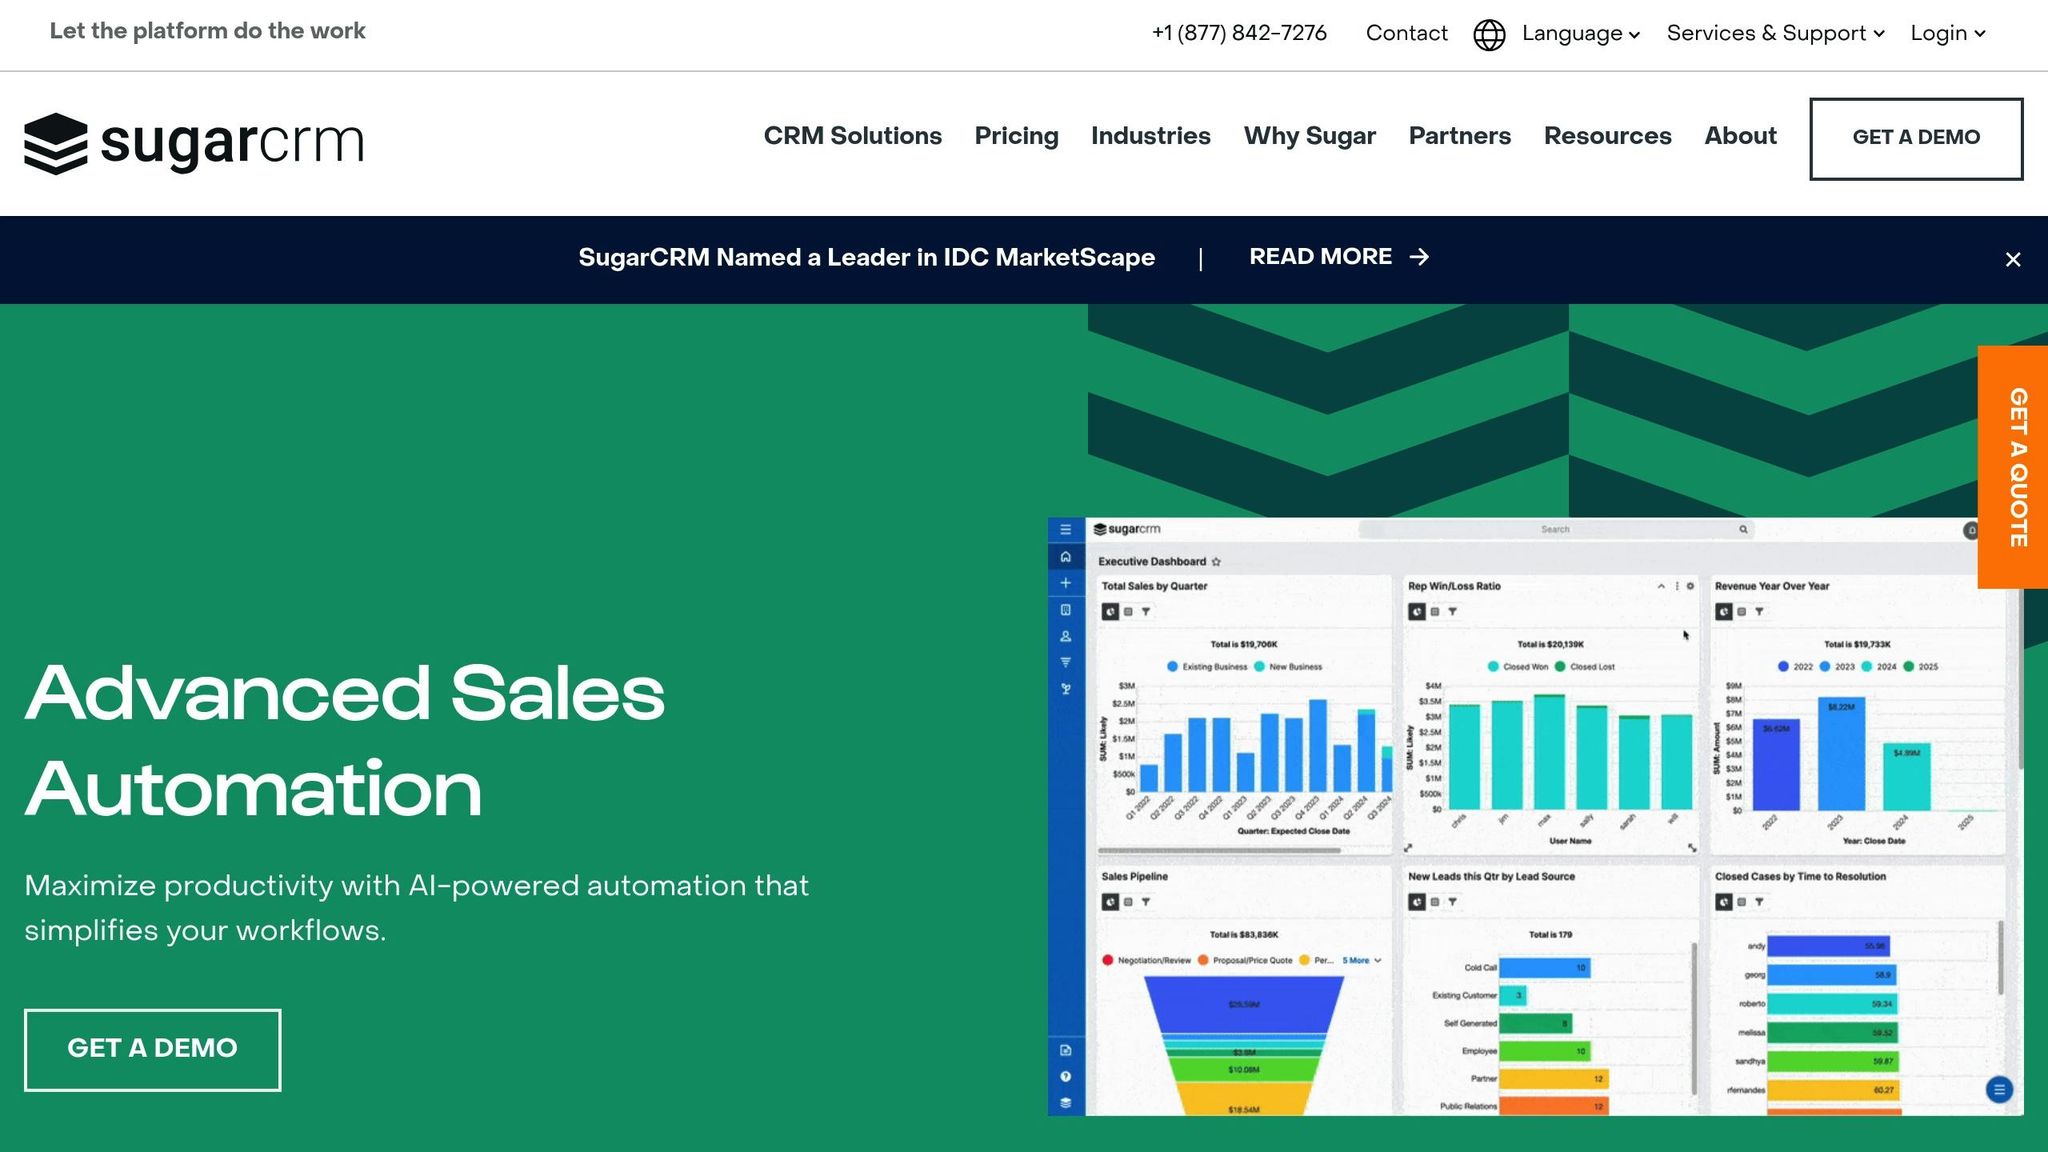The height and width of the screenshot is (1152, 2048).
Task: Toggle Closed Lost legend entry
Action: coord(1585,667)
